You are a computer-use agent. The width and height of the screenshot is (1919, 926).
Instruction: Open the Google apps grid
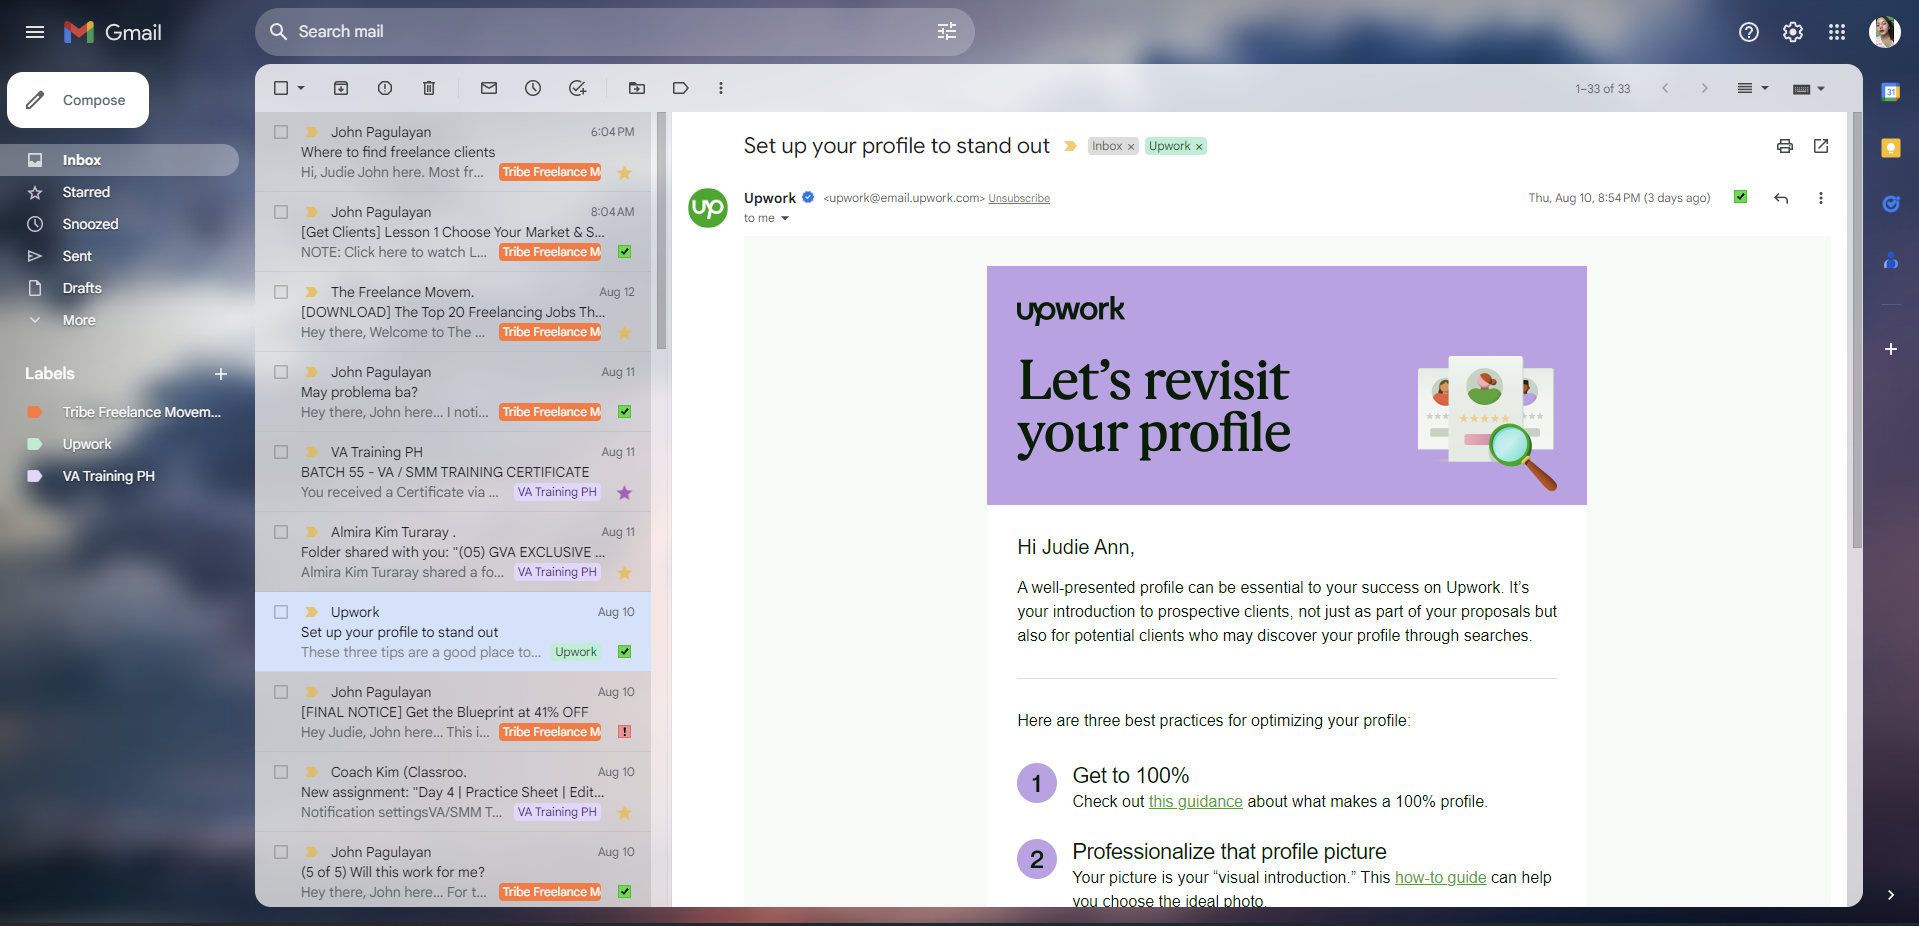[1836, 32]
